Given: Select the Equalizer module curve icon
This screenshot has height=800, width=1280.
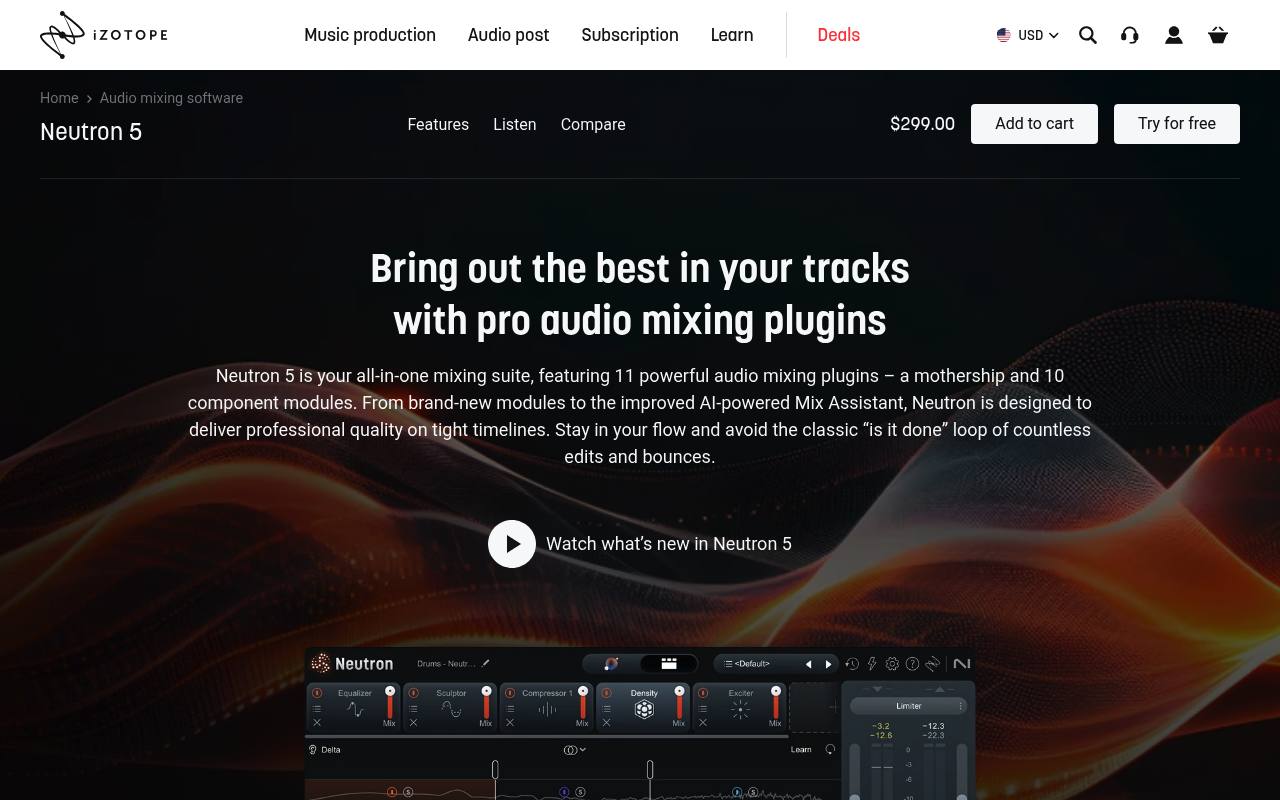Looking at the screenshot, I should [x=355, y=710].
